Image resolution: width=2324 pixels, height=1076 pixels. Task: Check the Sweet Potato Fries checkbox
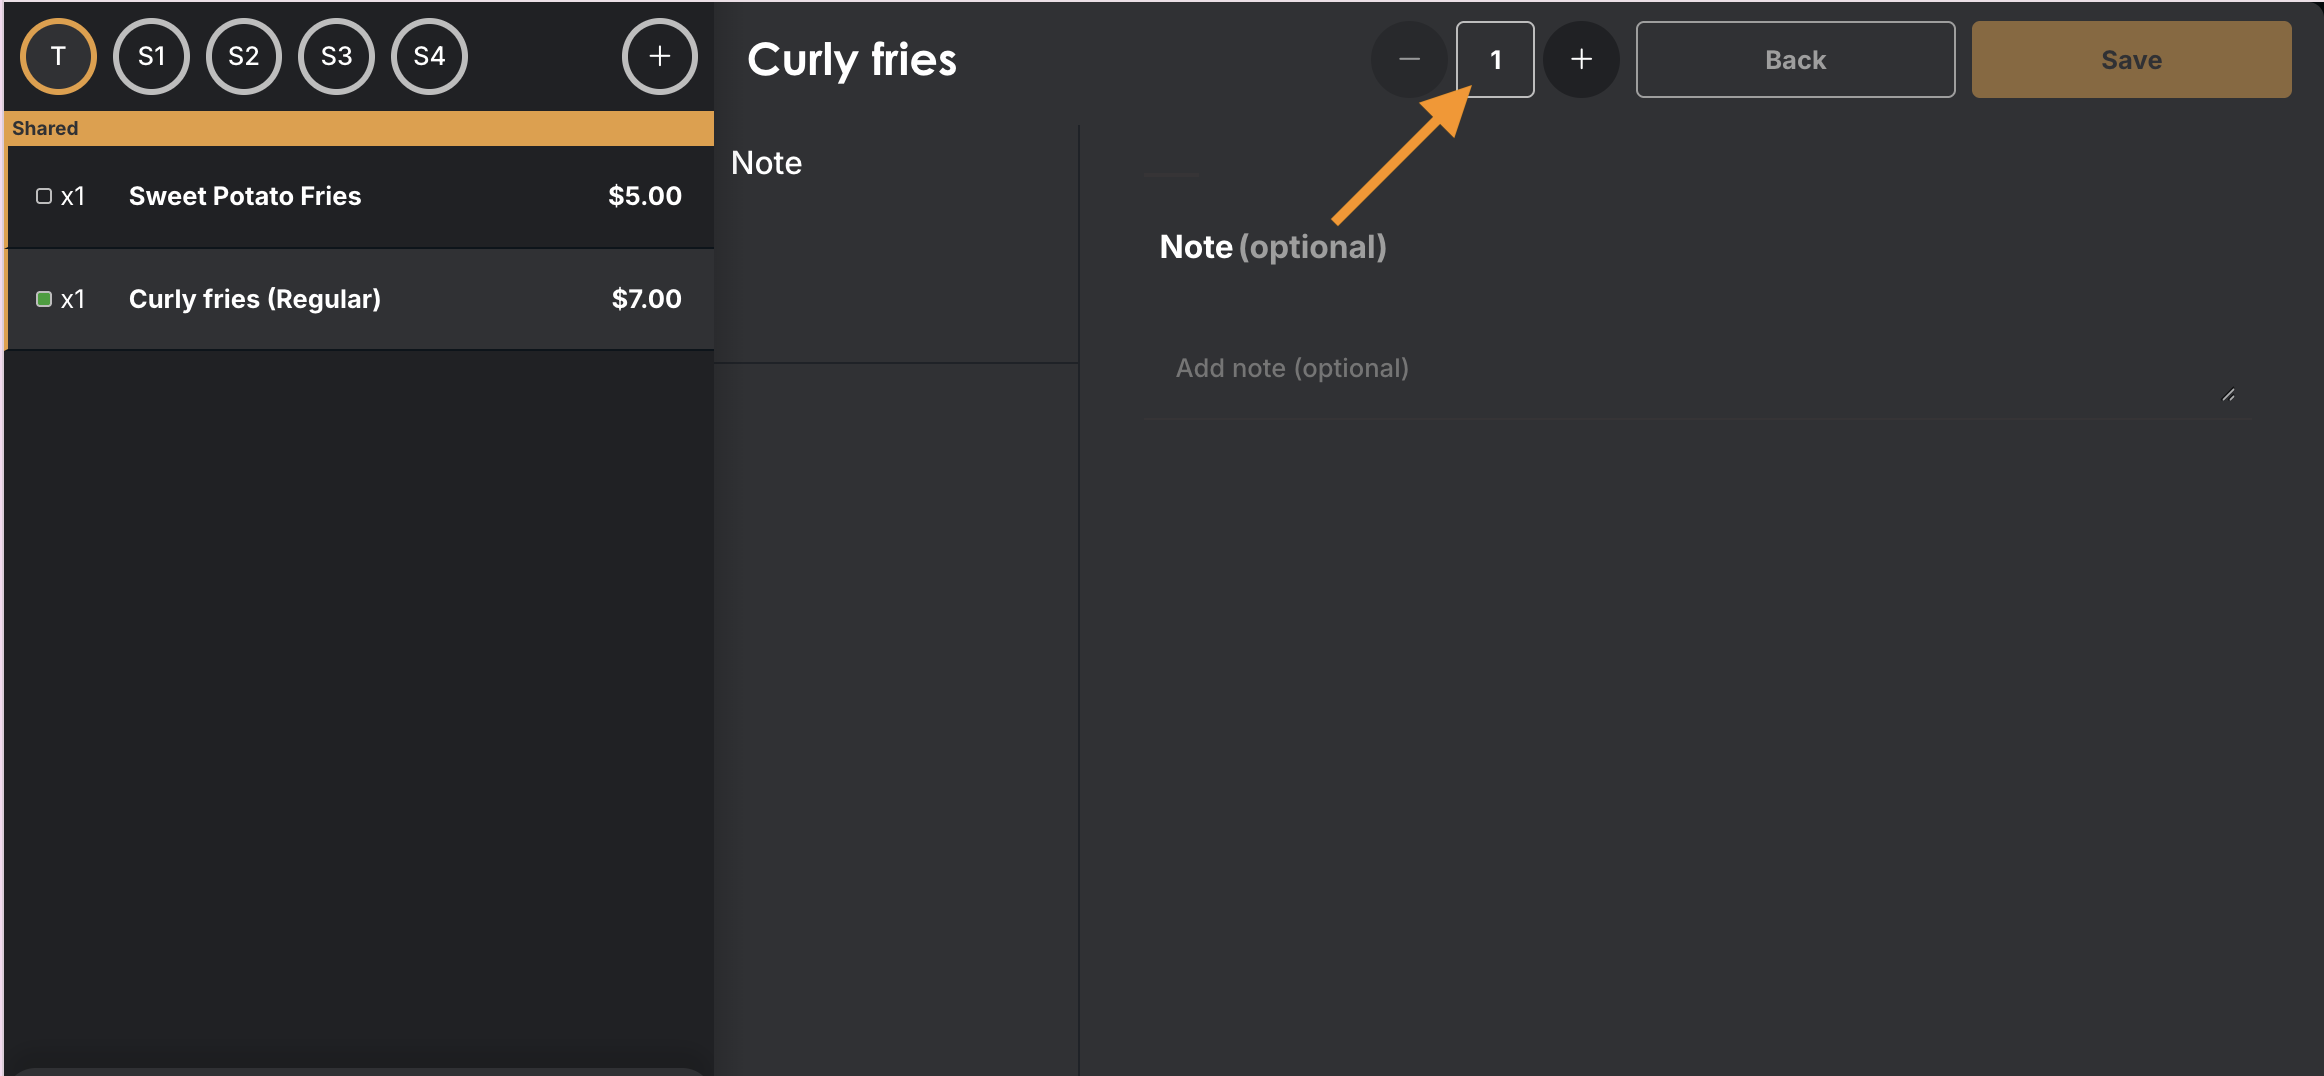click(x=44, y=196)
